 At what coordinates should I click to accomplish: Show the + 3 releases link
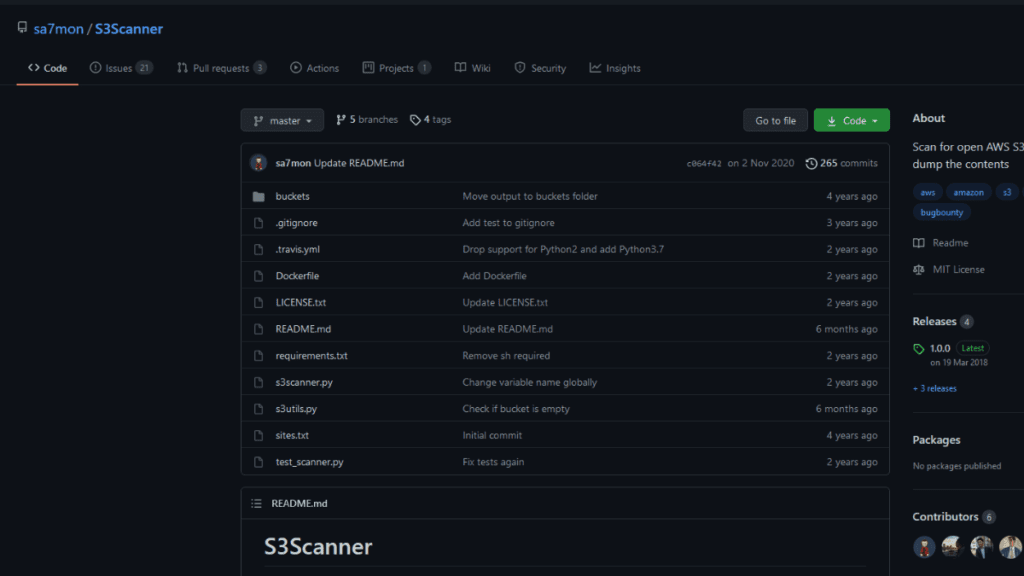(x=935, y=389)
